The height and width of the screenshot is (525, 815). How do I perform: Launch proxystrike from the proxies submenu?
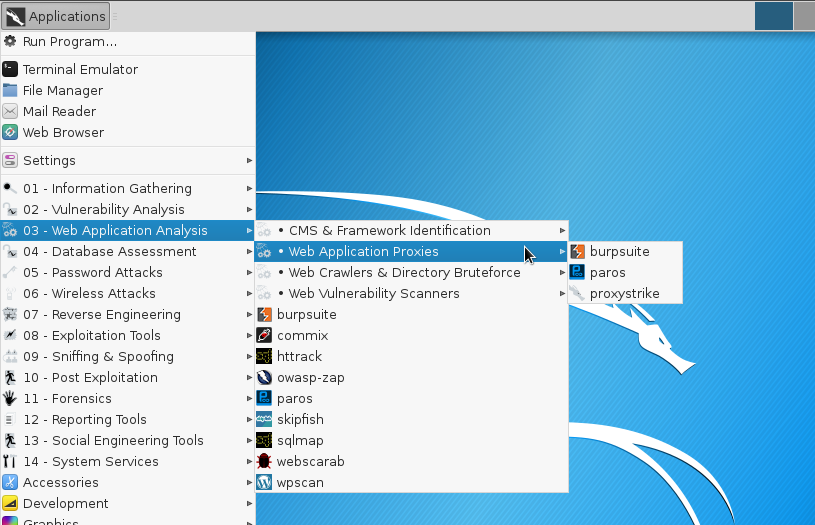(x=625, y=294)
